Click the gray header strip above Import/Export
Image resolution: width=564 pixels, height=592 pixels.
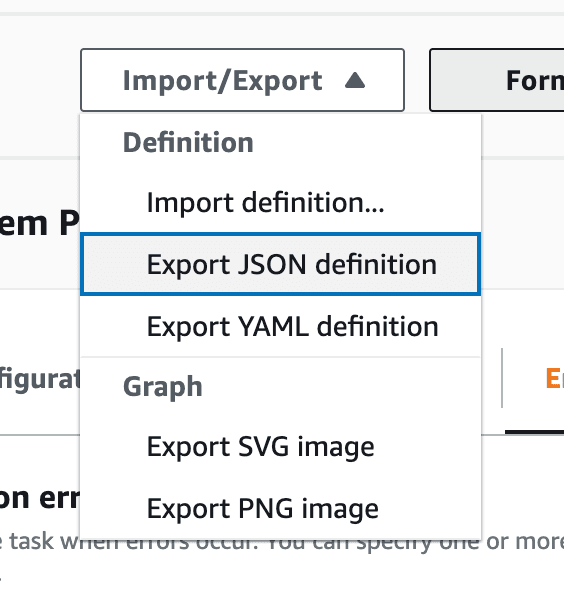click(x=282, y=14)
